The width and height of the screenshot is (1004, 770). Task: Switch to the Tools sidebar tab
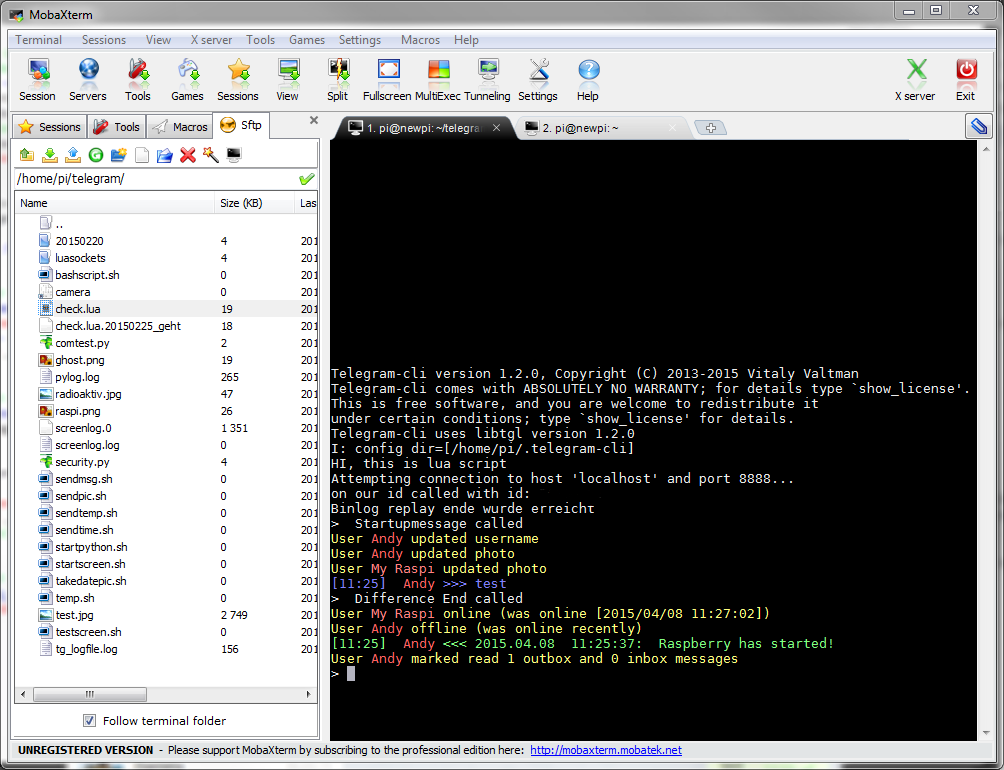[117, 127]
